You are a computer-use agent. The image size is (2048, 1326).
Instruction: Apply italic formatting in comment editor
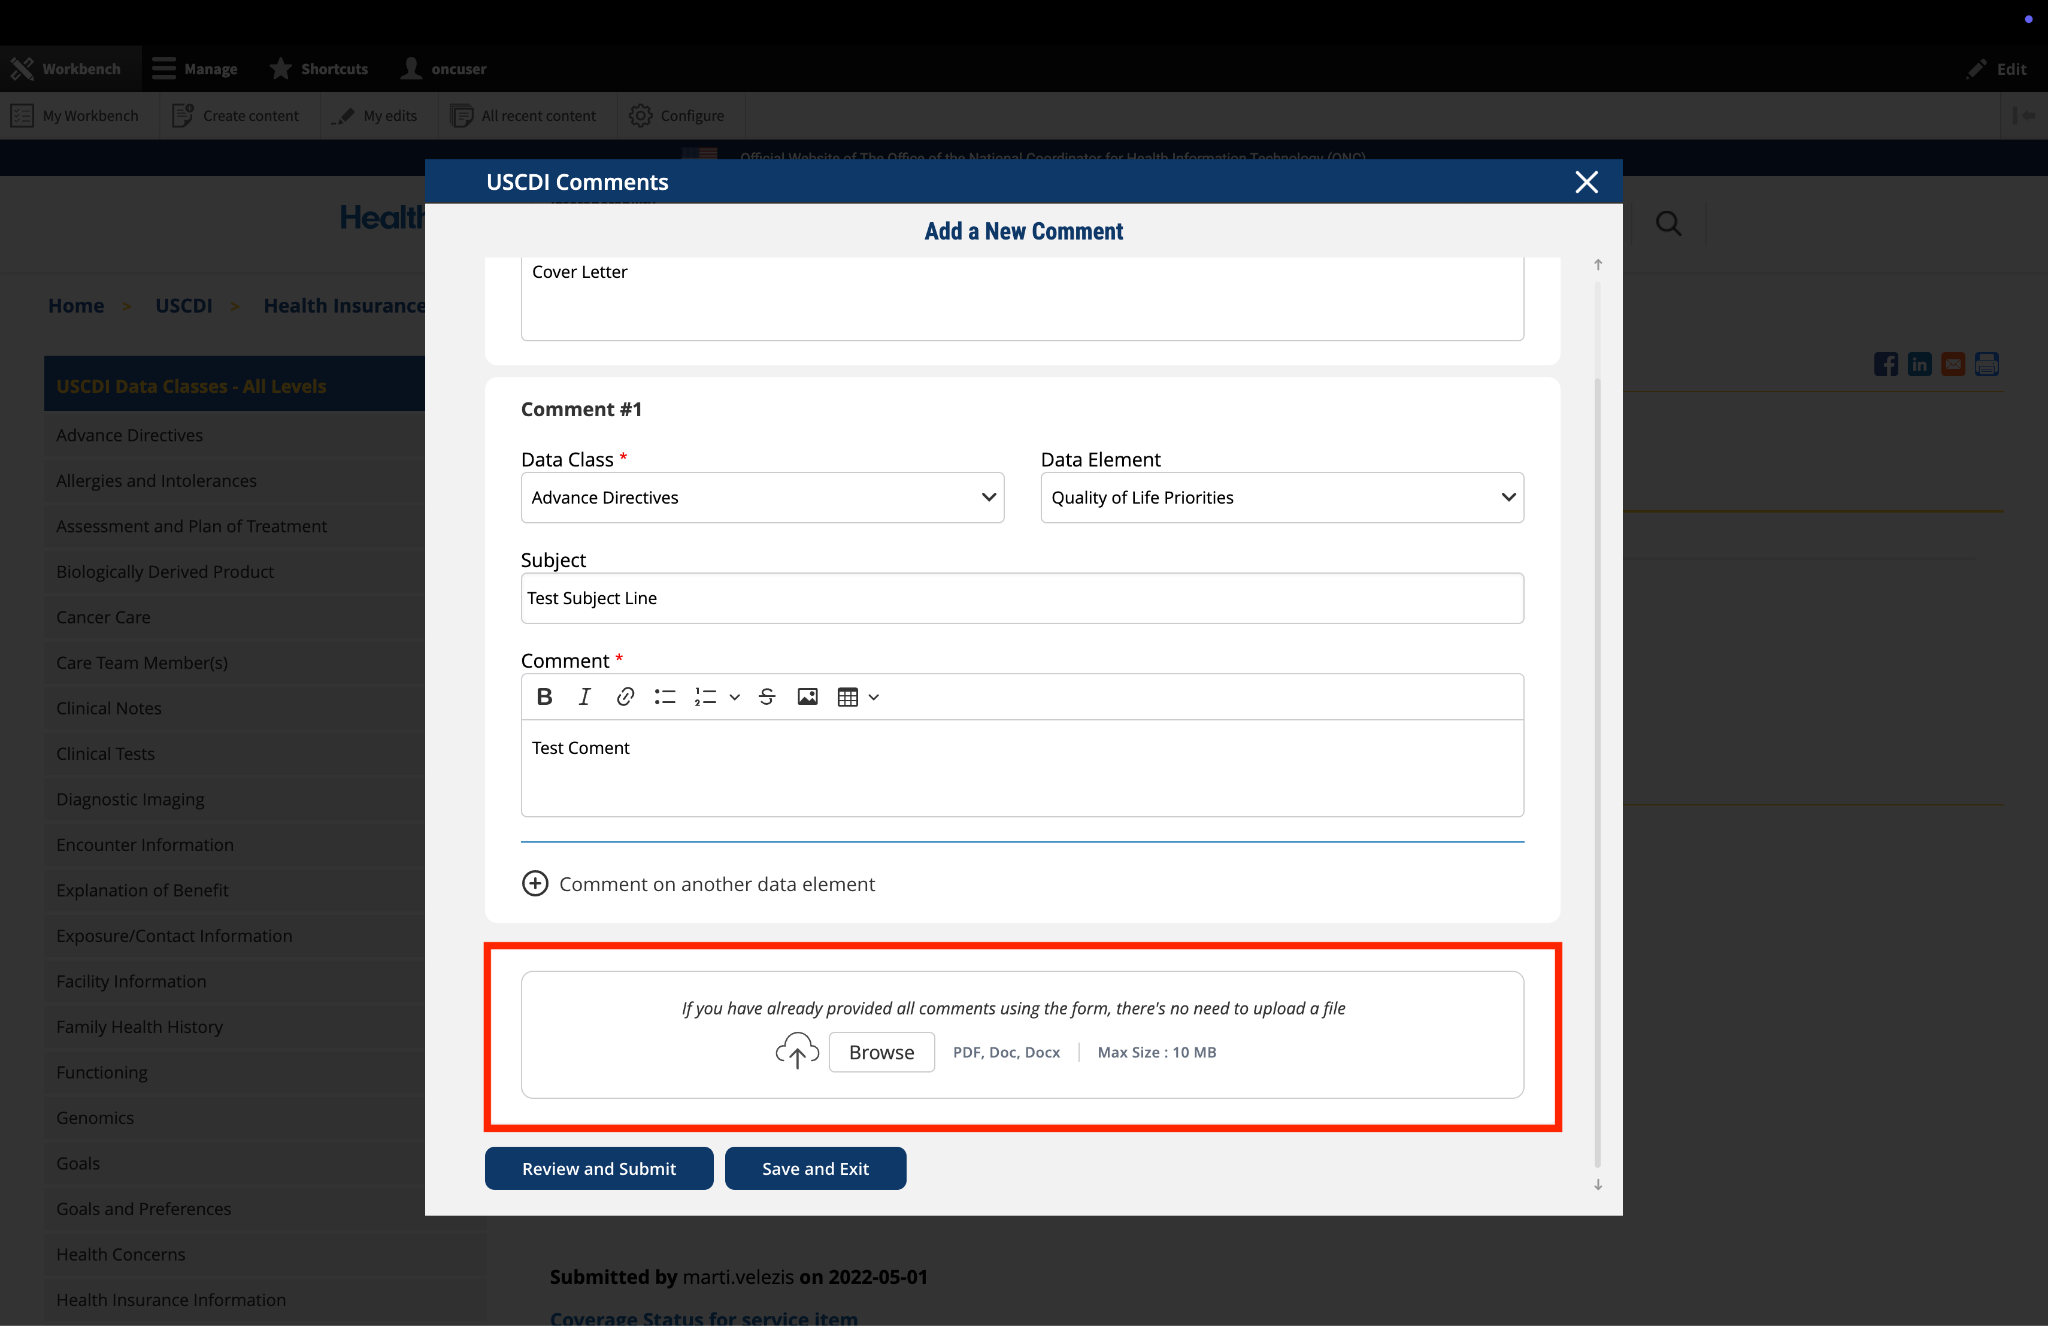(x=584, y=697)
